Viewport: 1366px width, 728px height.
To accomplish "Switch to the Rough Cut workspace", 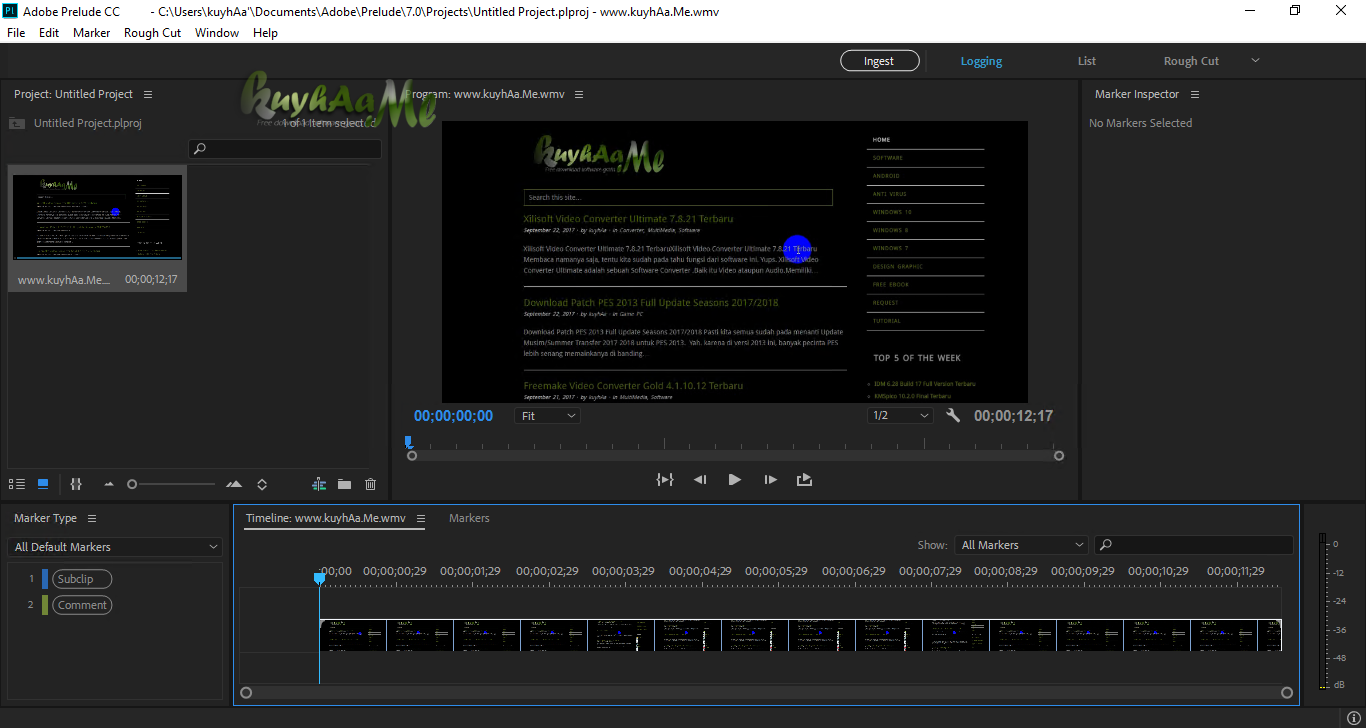I will (1191, 61).
